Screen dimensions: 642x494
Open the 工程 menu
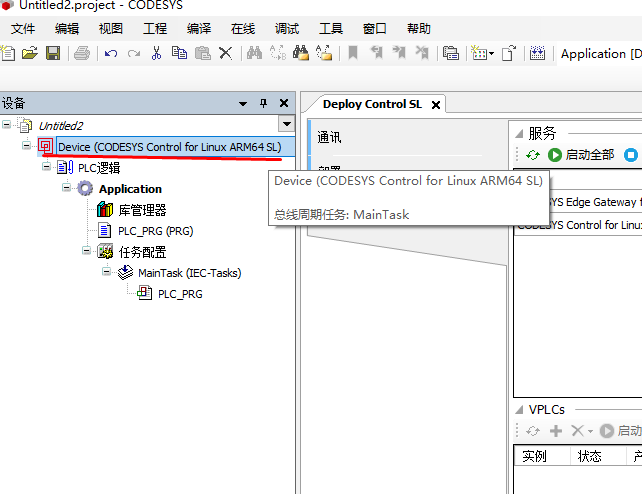[x=155, y=29]
